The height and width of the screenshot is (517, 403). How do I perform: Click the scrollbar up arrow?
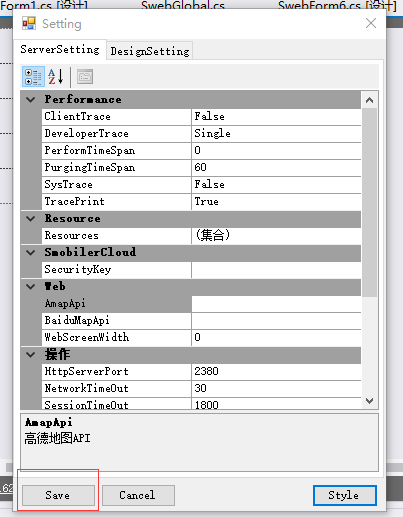pos(369,100)
